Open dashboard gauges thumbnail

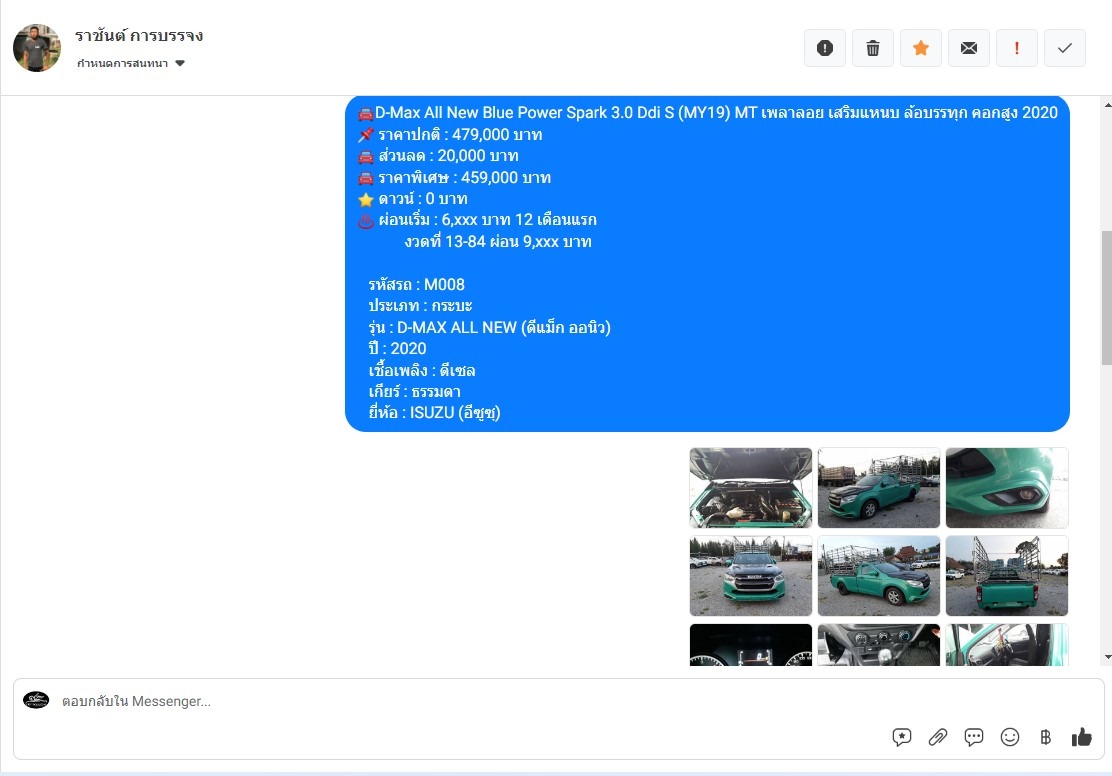750,645
